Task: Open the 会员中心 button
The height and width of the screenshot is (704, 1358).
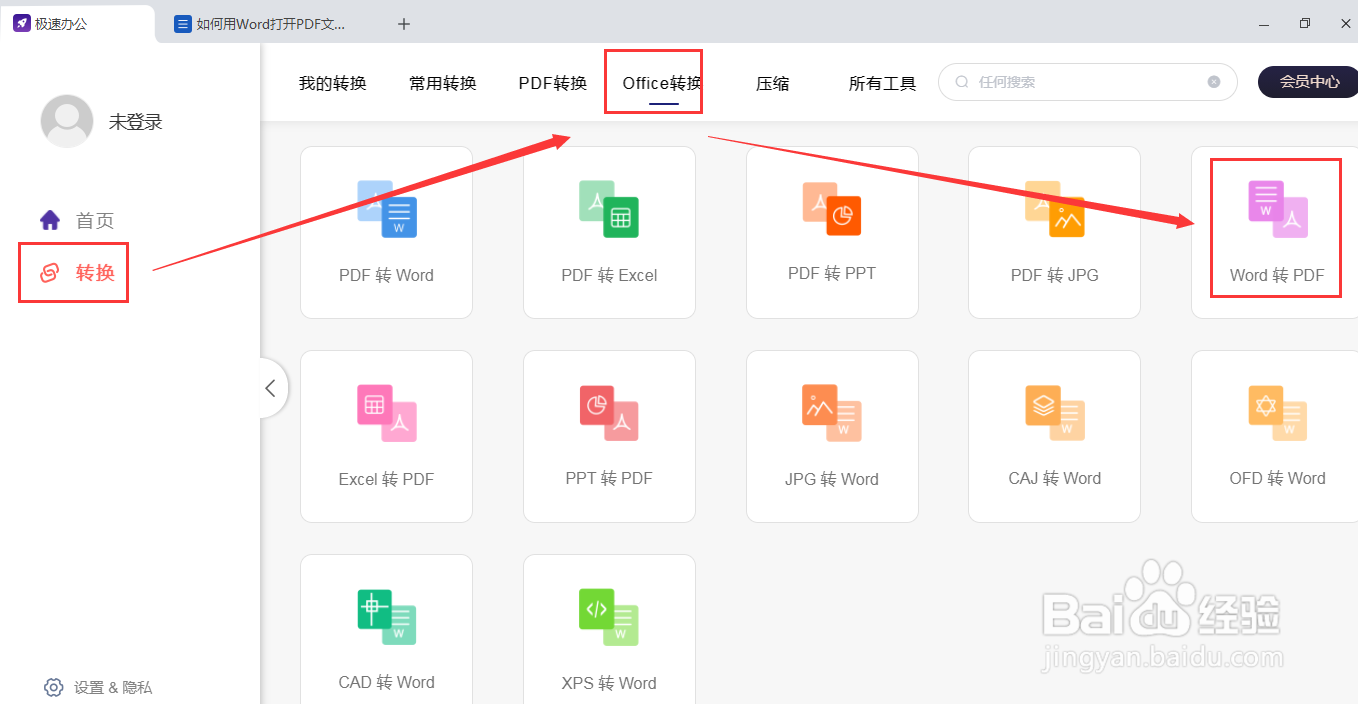Action: [x=1309, y=82]
